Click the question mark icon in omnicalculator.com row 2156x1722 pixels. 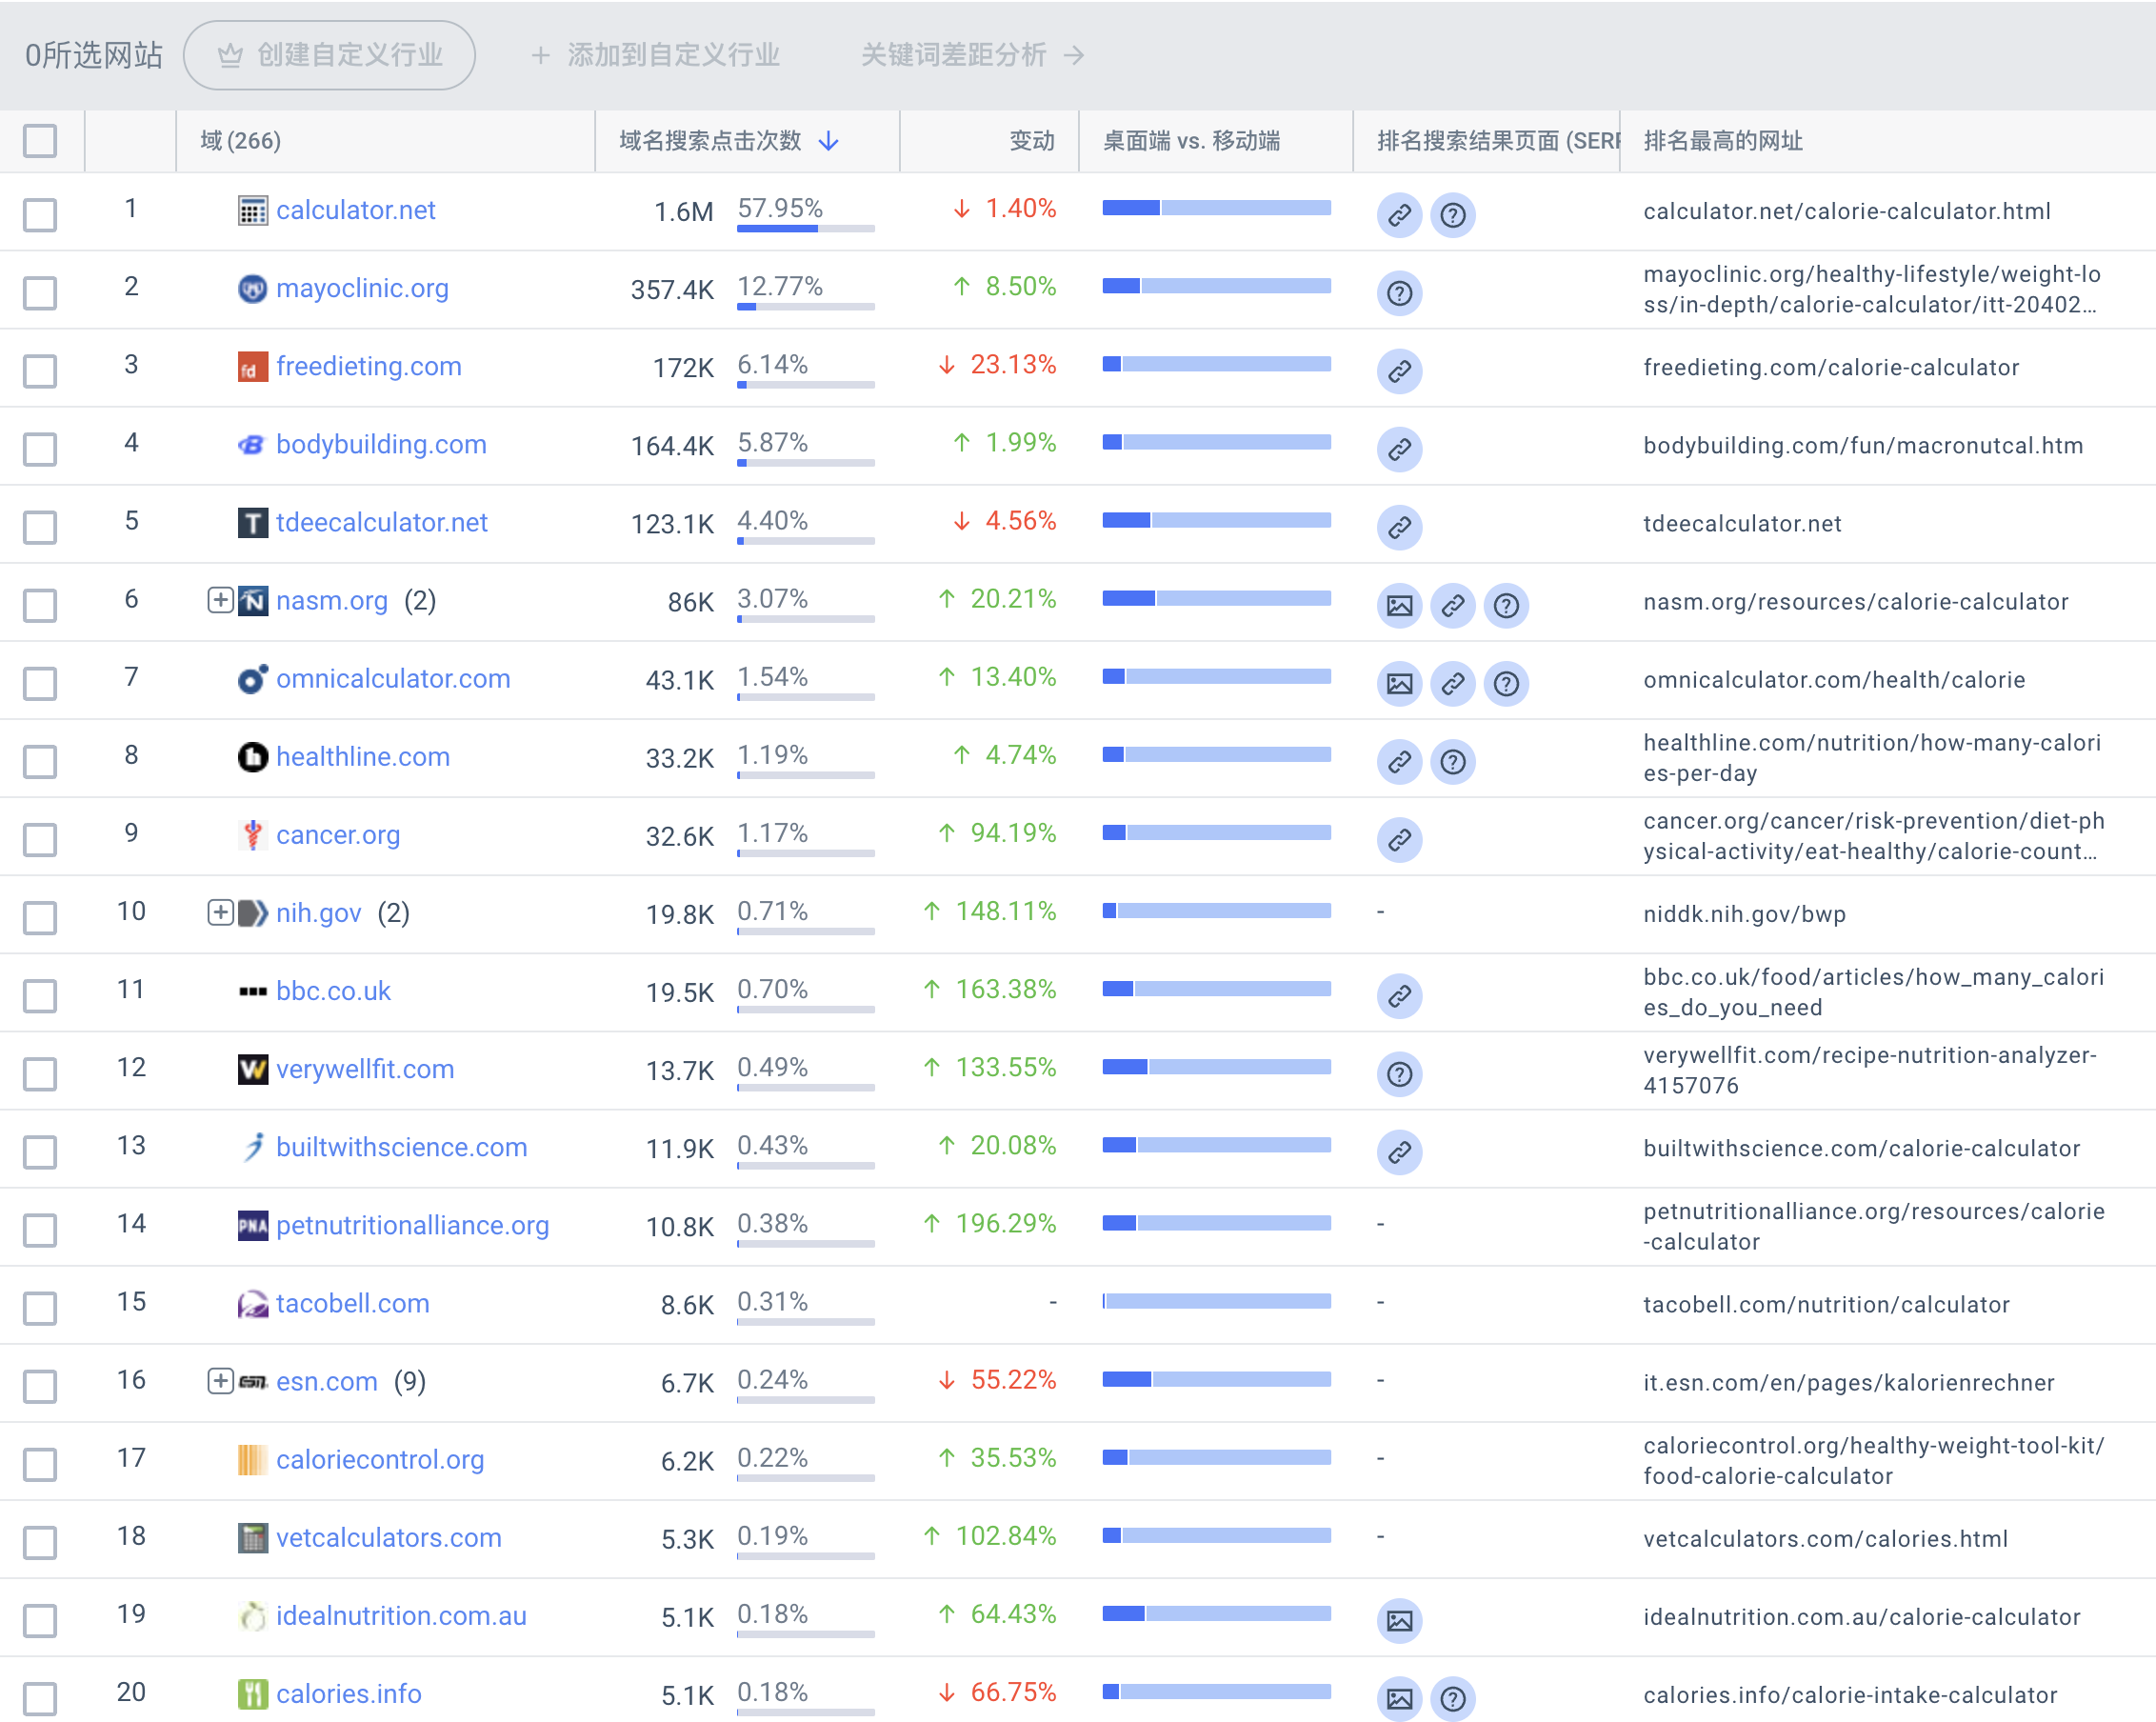(1506, 683)
